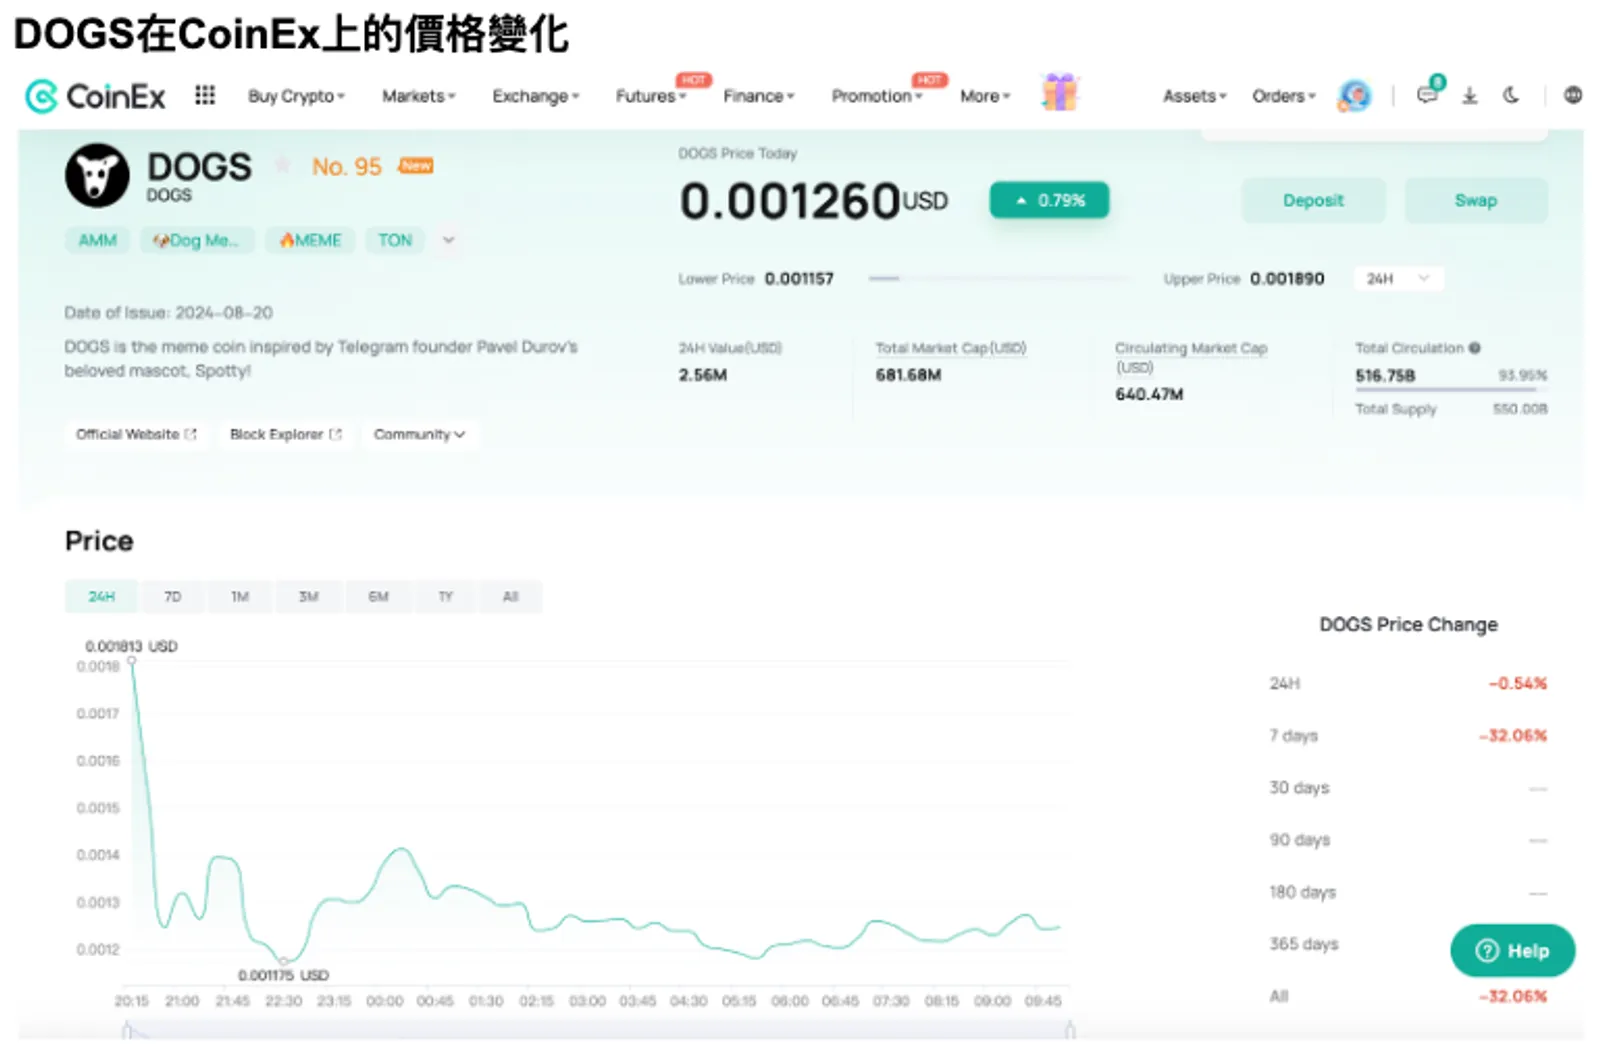Select the 6M chart tab
The width and height of the screenshot is (1600, 1044).
tap(378, 596)
